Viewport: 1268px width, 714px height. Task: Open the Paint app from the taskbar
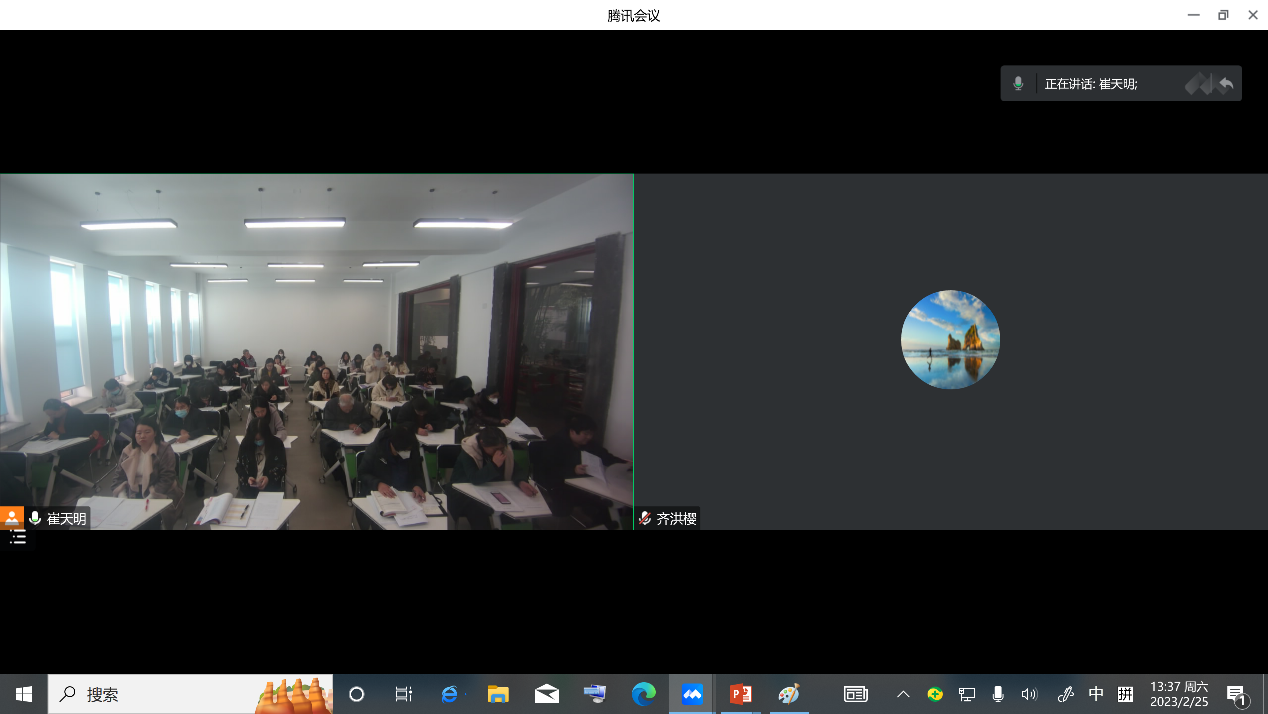pyautogui.click(x=789, y=694)
